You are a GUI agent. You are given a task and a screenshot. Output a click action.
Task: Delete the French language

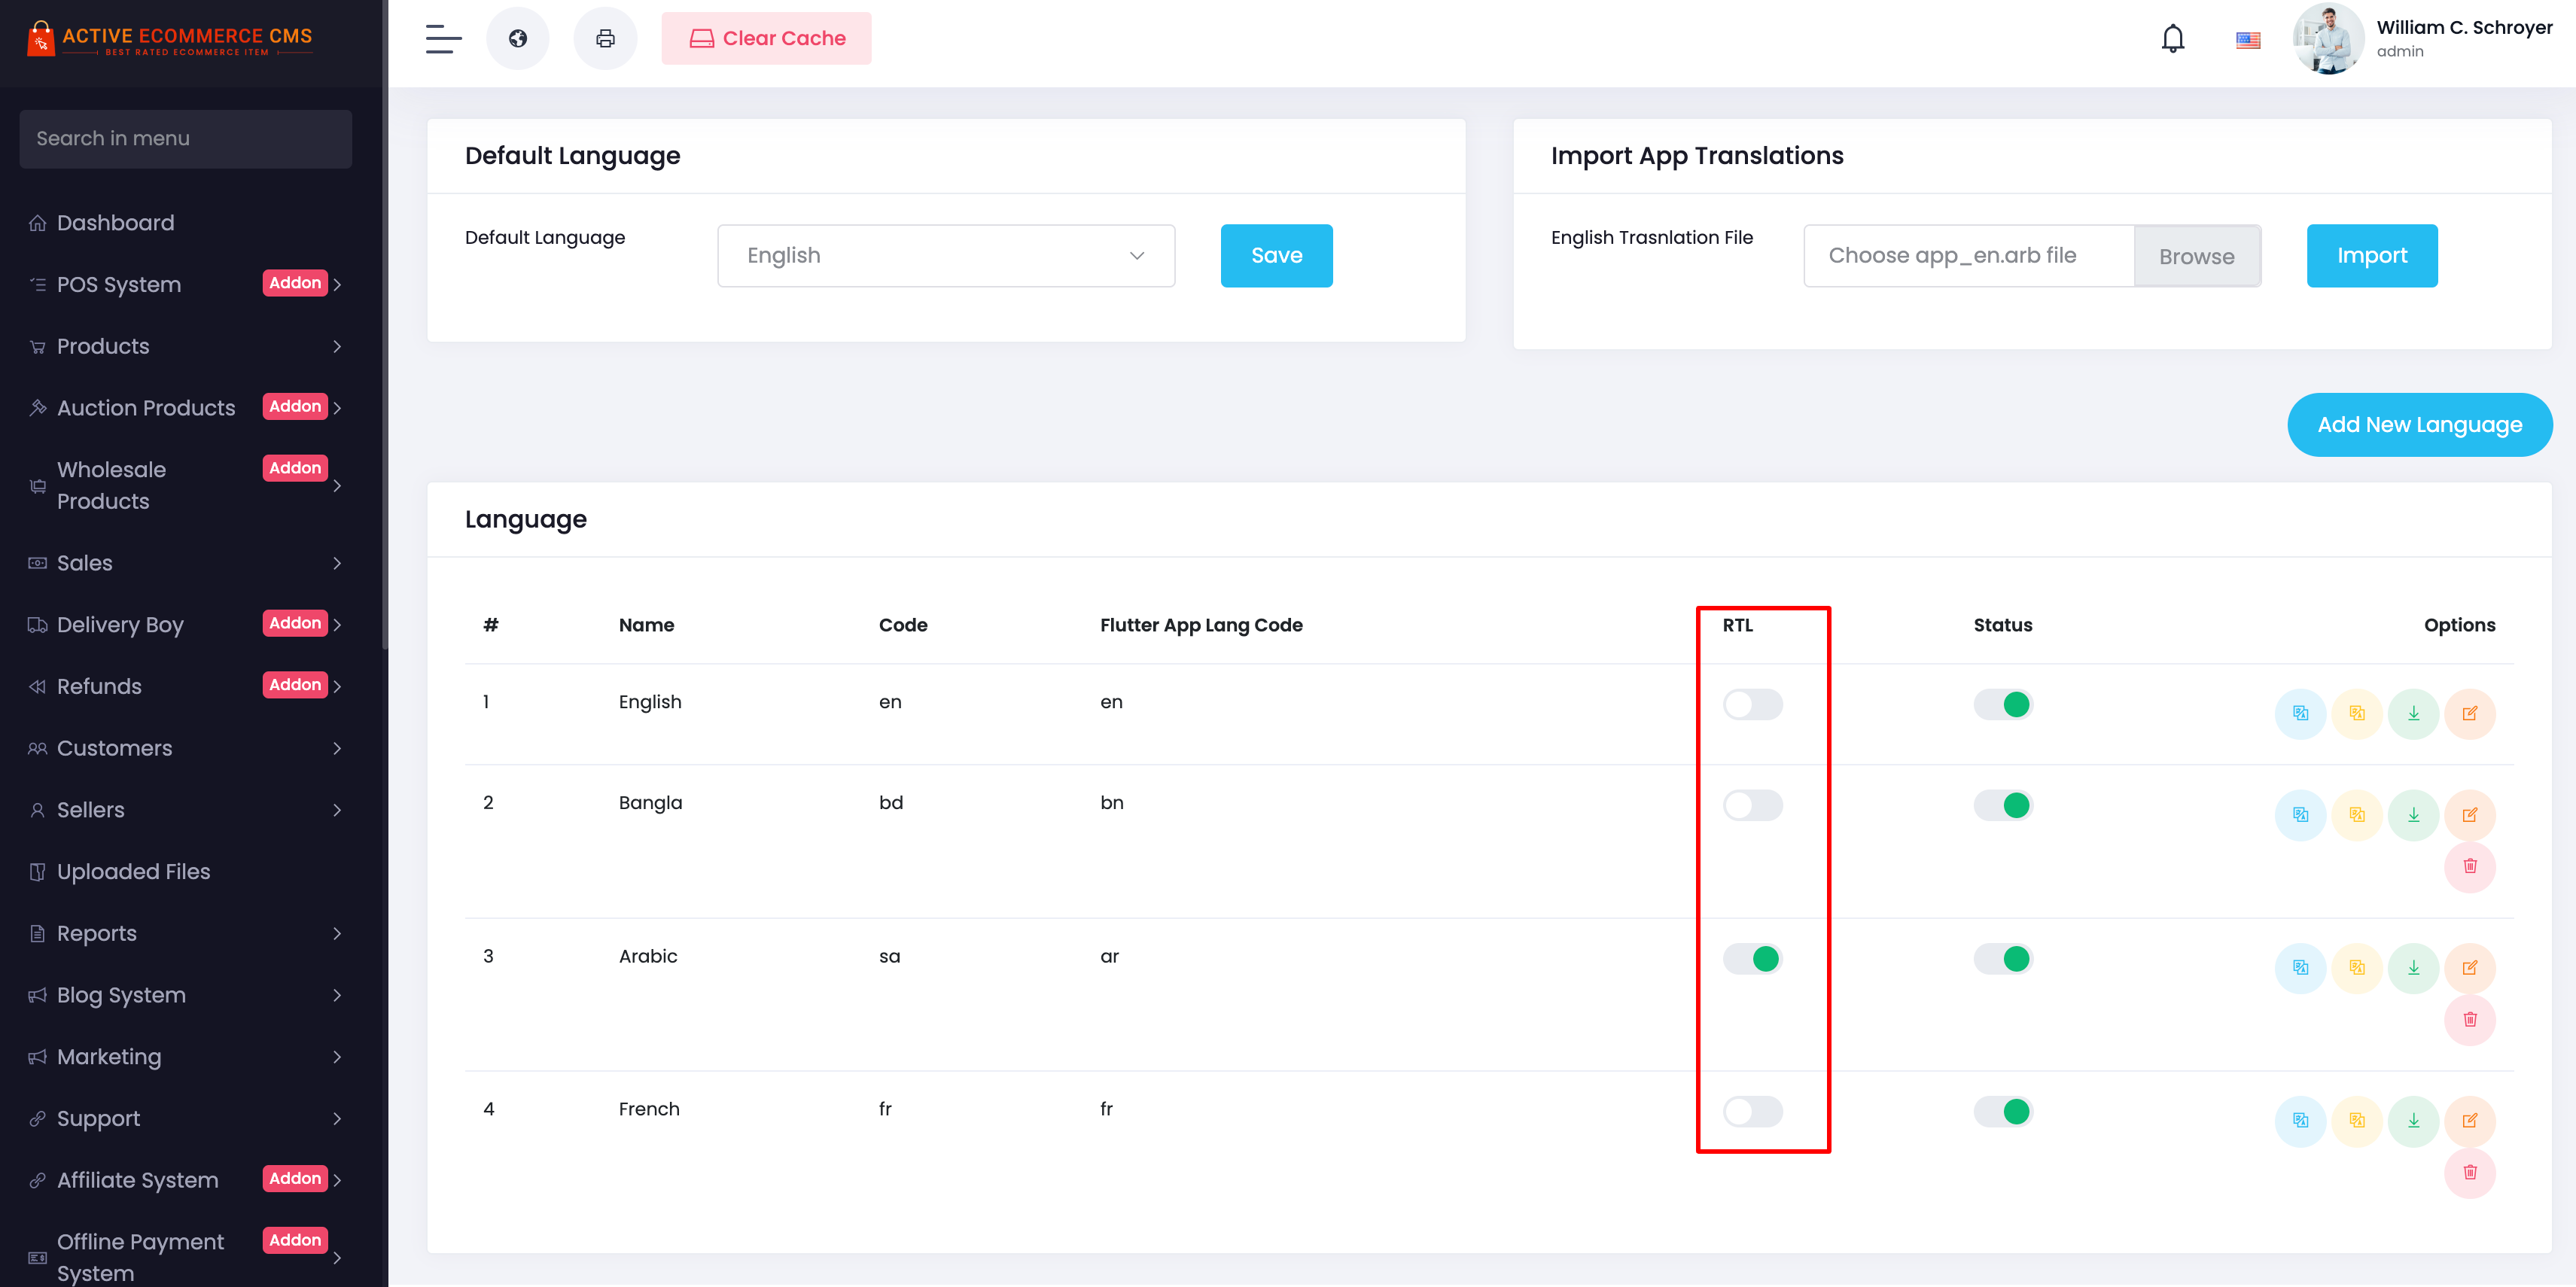point(2470,1172)
